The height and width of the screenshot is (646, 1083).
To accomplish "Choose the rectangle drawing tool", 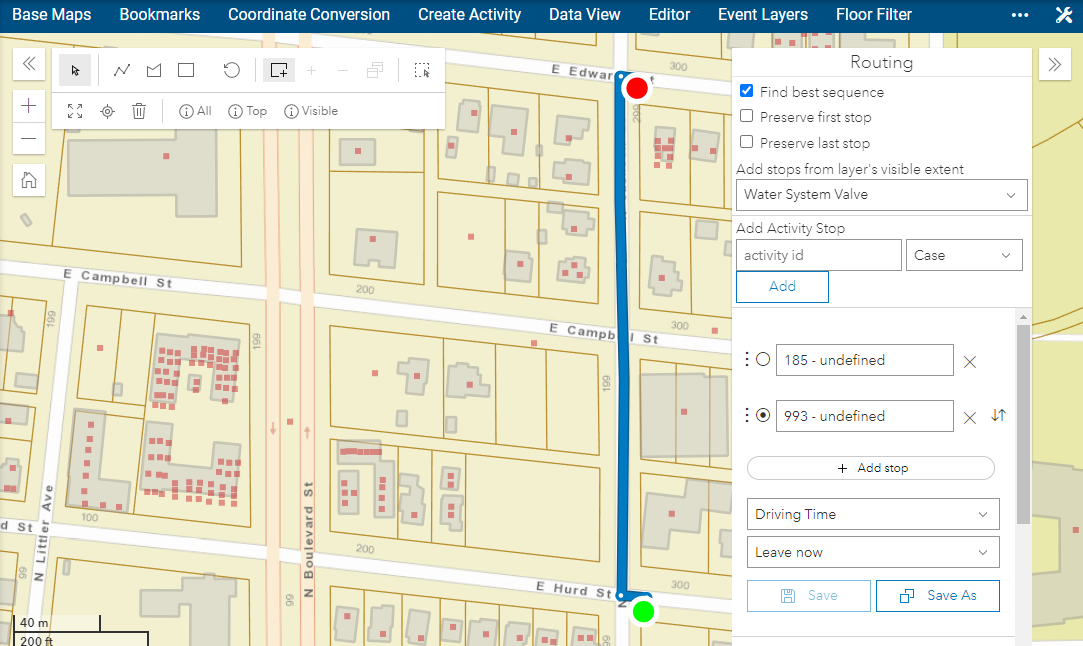I will (185, 70).
